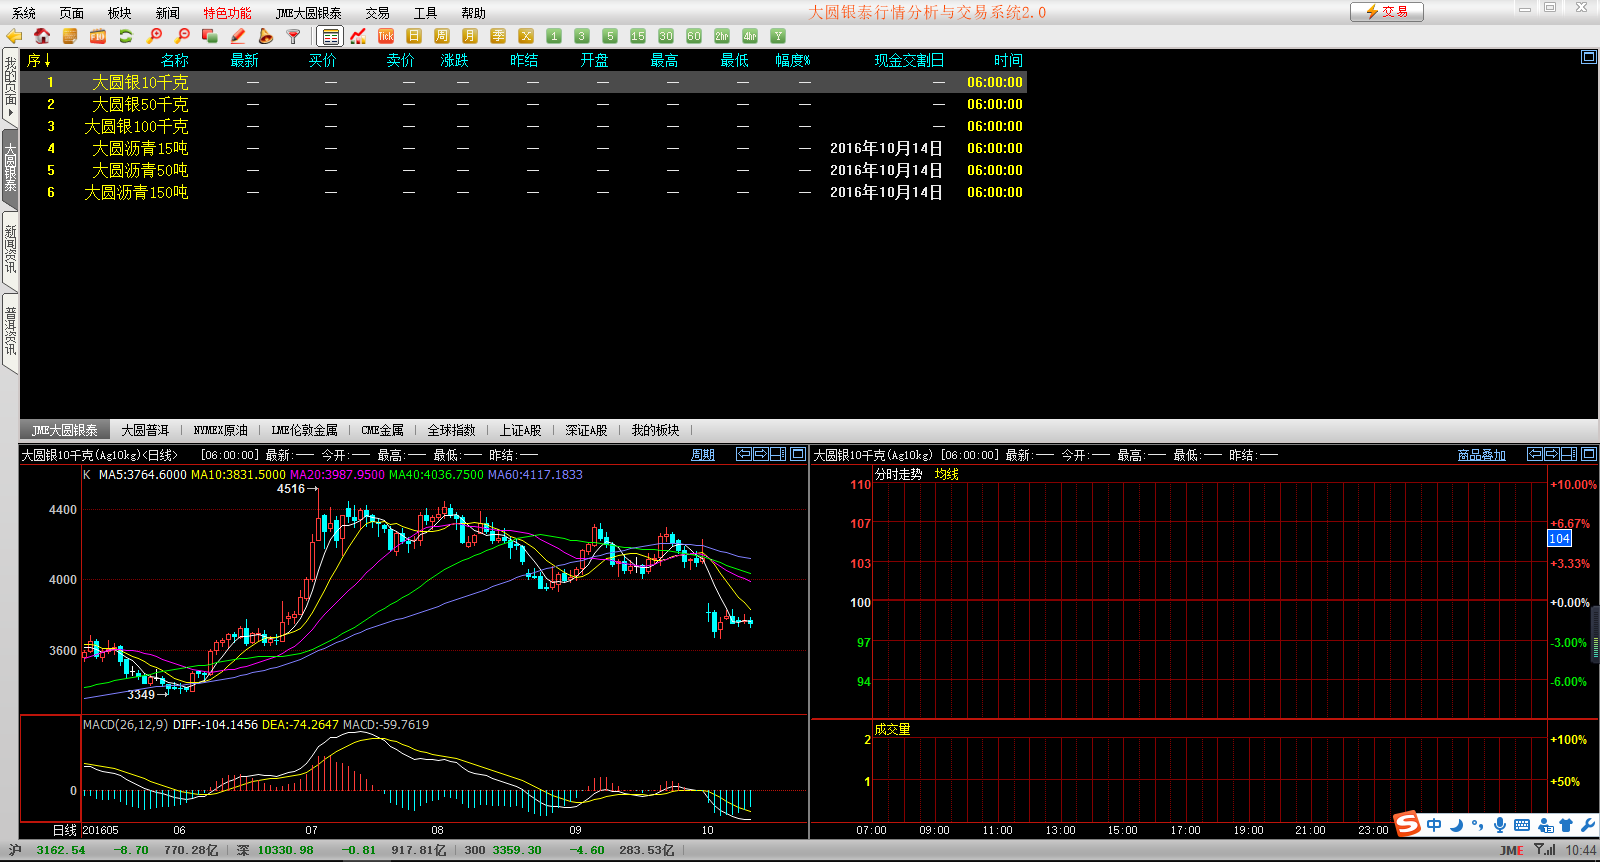Click the funnel filter icon in toolbar
The width and height of the screenshot is (1600, 862).
click(x=293, y=36)
